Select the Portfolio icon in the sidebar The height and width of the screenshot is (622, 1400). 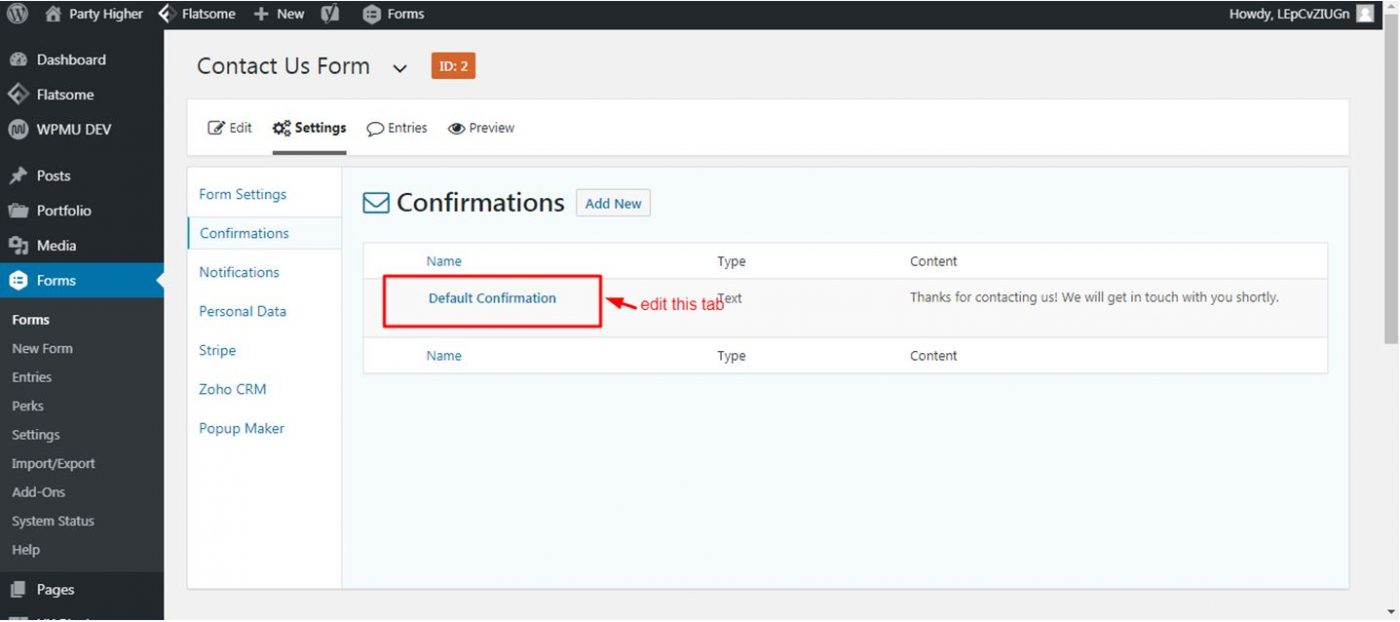pyautogui.click(x=21, y=210)
